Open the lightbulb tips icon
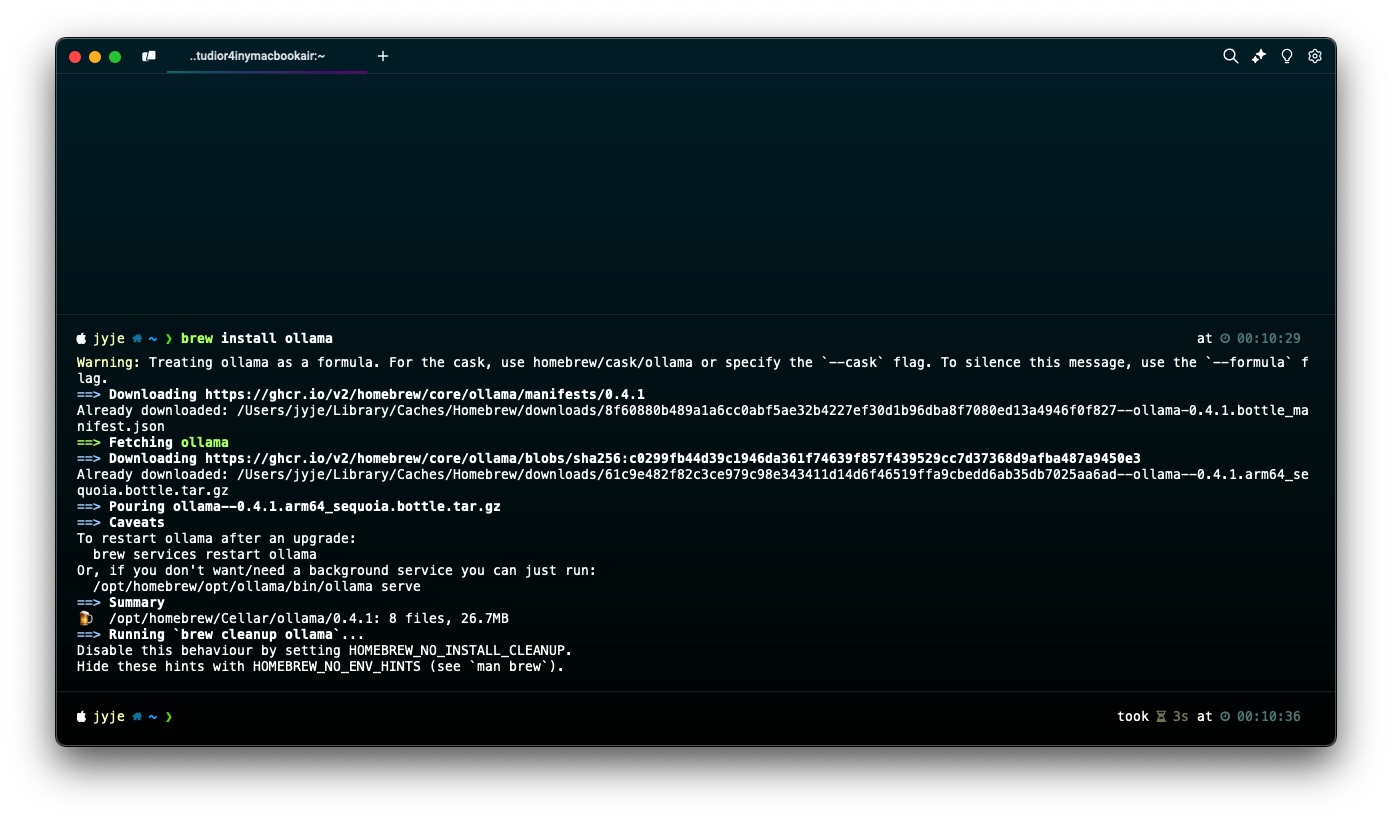 coord(1287,56)
